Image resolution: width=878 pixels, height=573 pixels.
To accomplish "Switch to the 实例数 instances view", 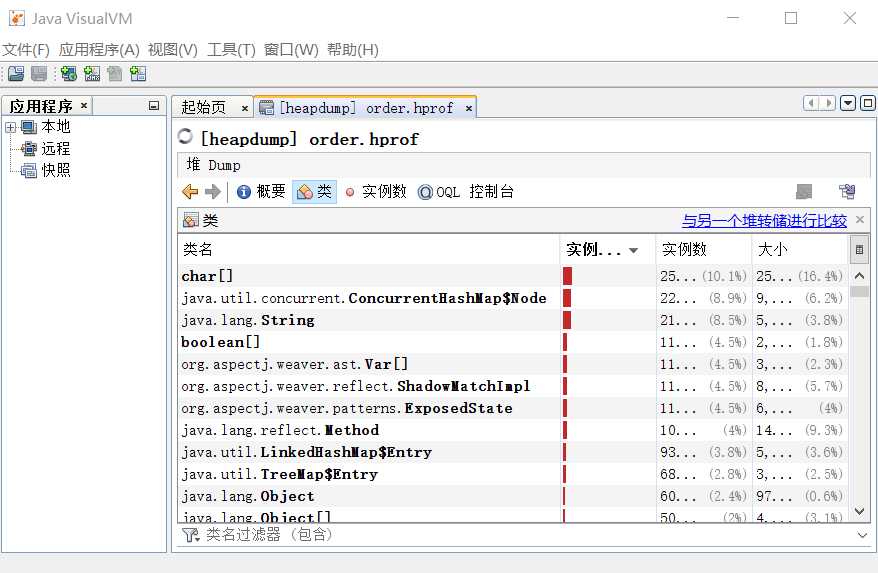I will pos(376,192).
